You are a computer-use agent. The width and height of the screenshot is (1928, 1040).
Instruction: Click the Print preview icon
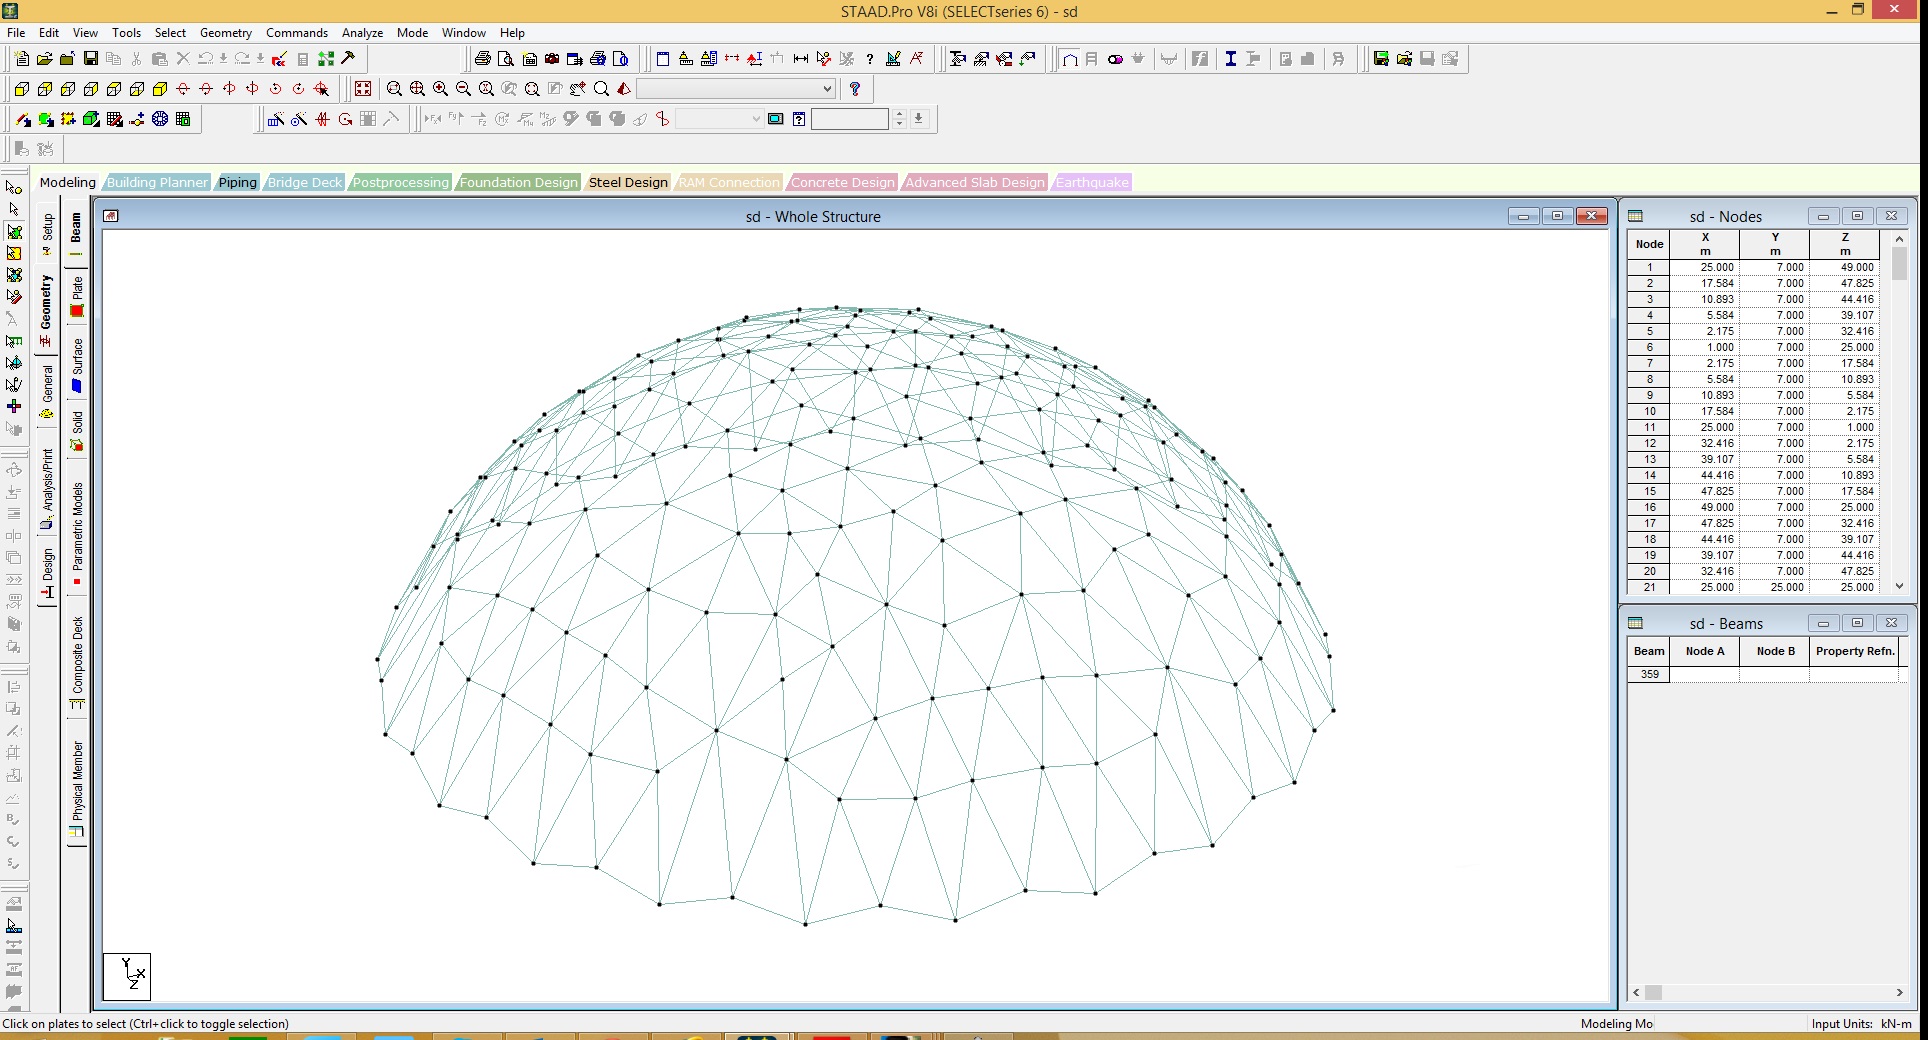tap(506, 59)
